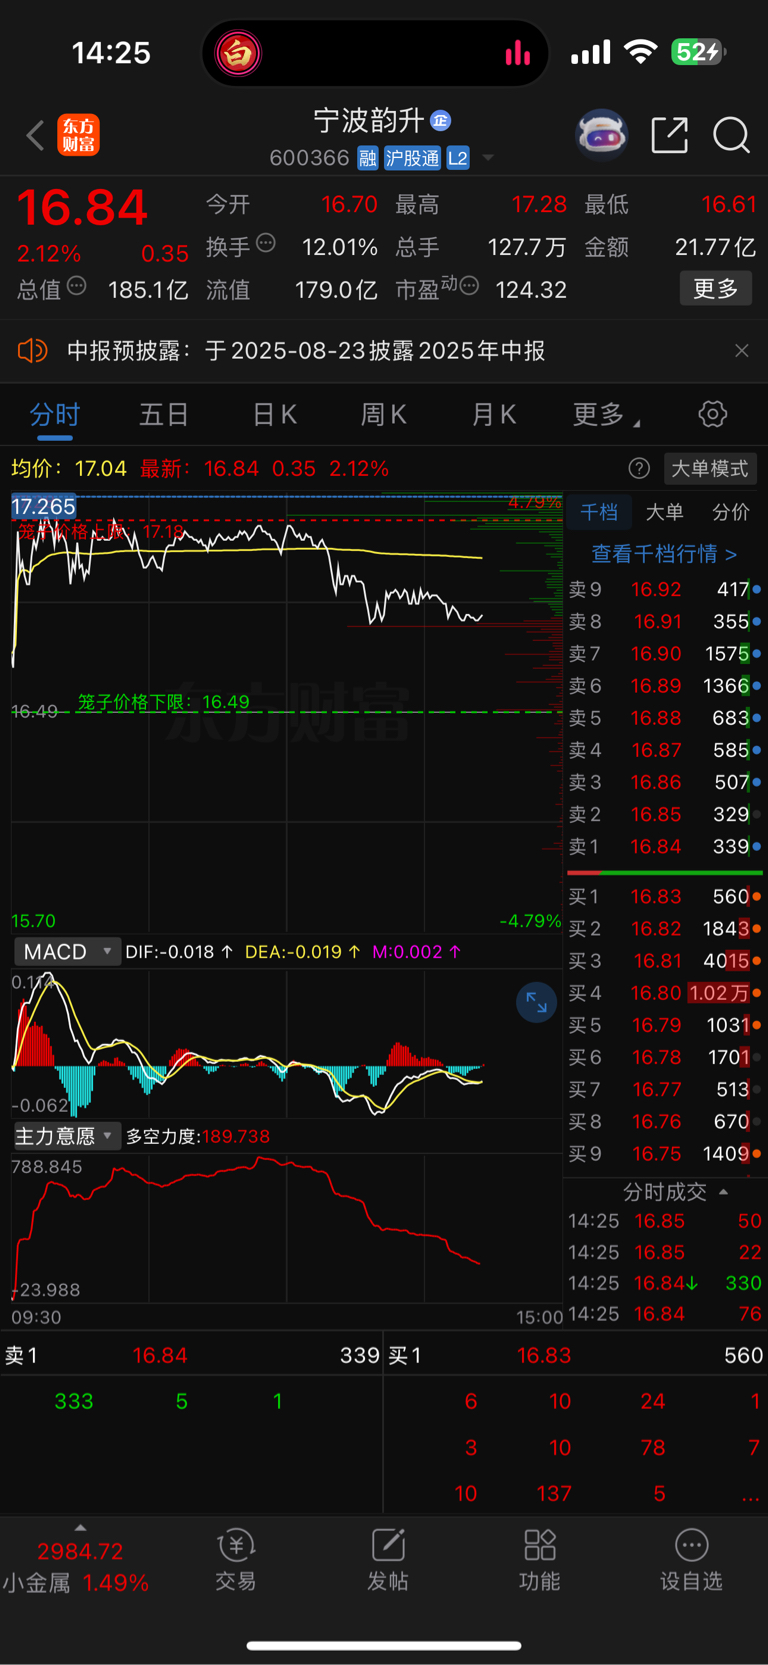Tap 总值 info circle icon
The height and width of the screenshot is (1665, 768).
[76, 286]
